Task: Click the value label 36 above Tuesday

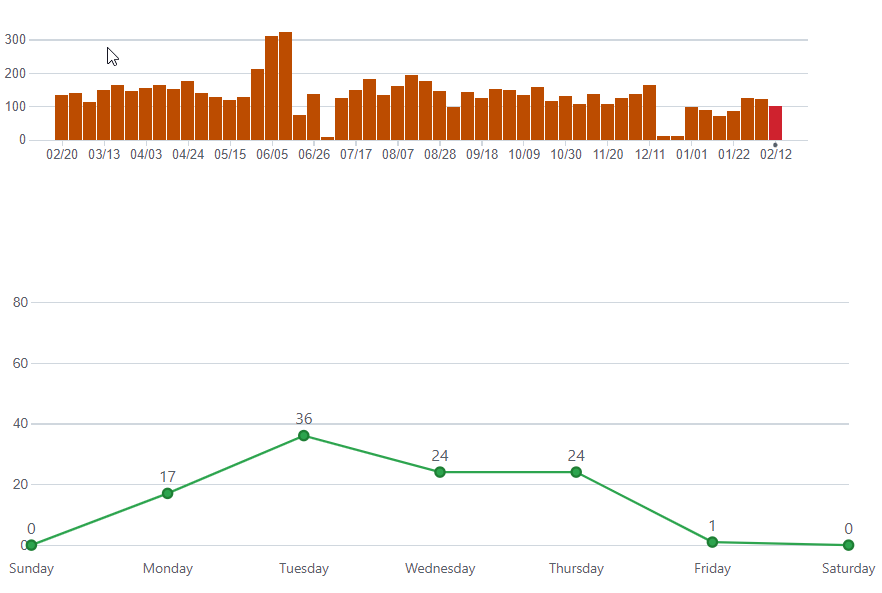Action: pyautogui.click(x=304, y=418)
